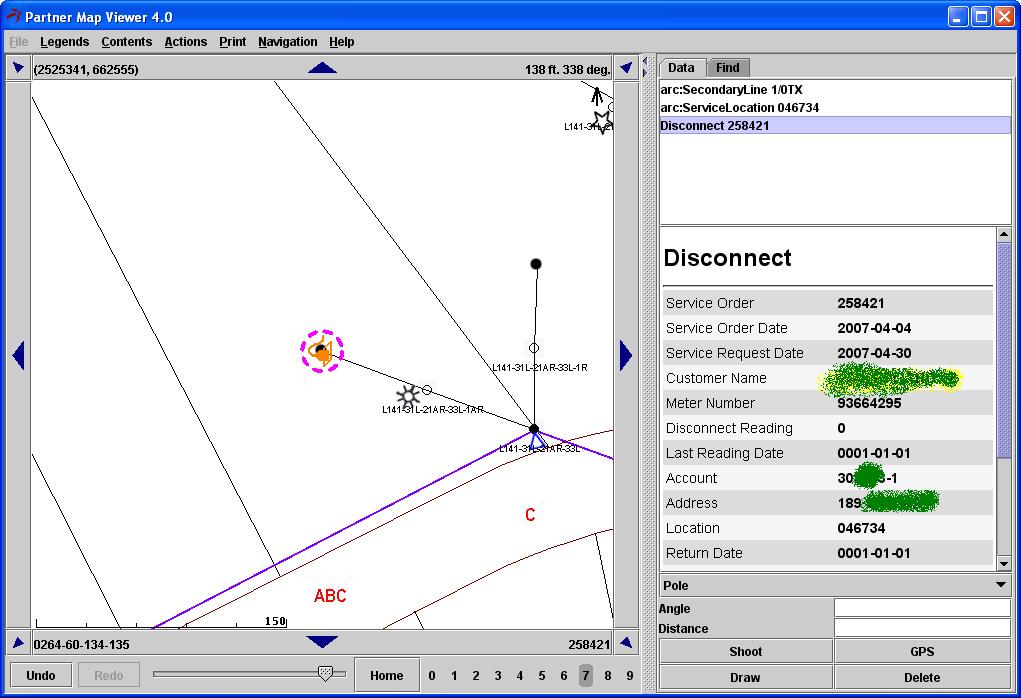
Task: Select zoom level 9
Action: coord(630,675)
